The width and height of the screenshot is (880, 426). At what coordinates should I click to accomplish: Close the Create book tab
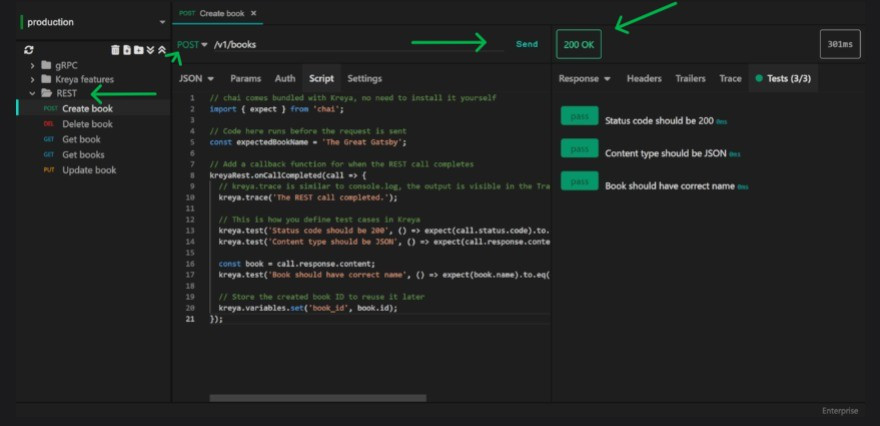click(x=254, y=13)
